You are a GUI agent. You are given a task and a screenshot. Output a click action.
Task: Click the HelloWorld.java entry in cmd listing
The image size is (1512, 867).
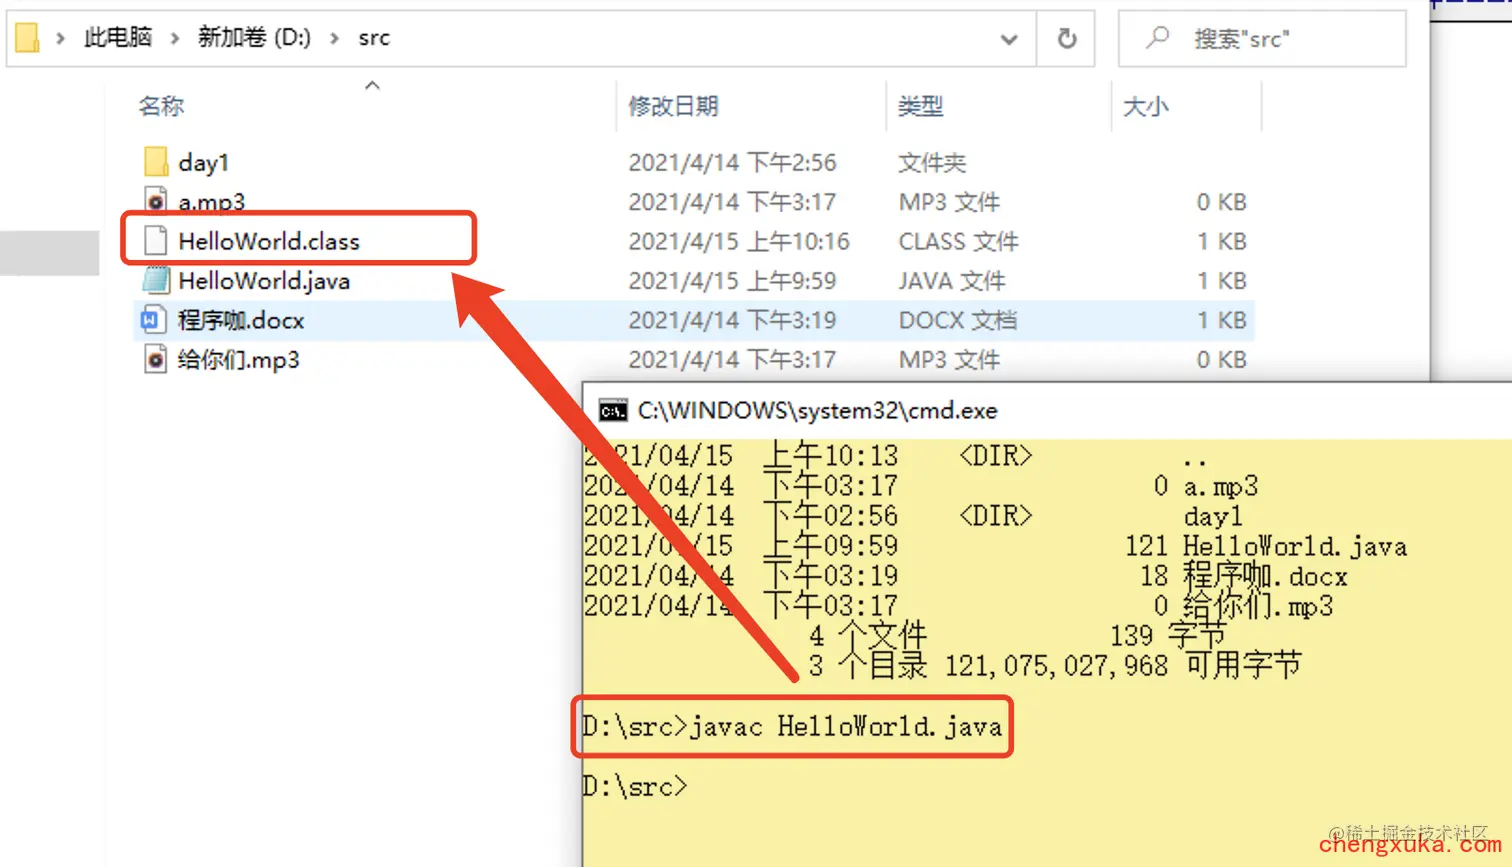[1295, 546]
